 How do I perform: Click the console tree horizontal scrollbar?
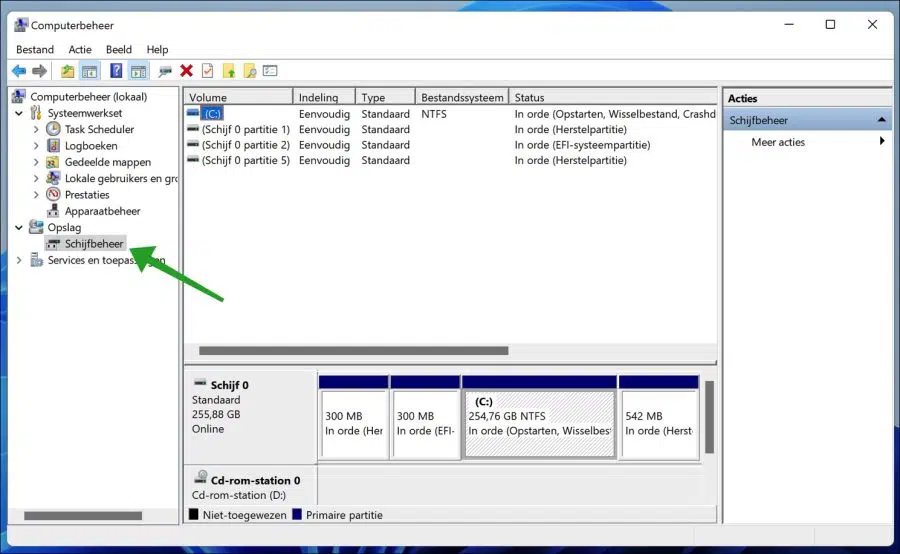click(x=83, y=516)
